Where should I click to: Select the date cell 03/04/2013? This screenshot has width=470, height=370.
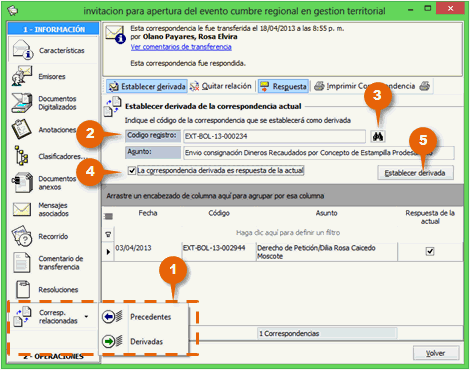click(148, 252)
